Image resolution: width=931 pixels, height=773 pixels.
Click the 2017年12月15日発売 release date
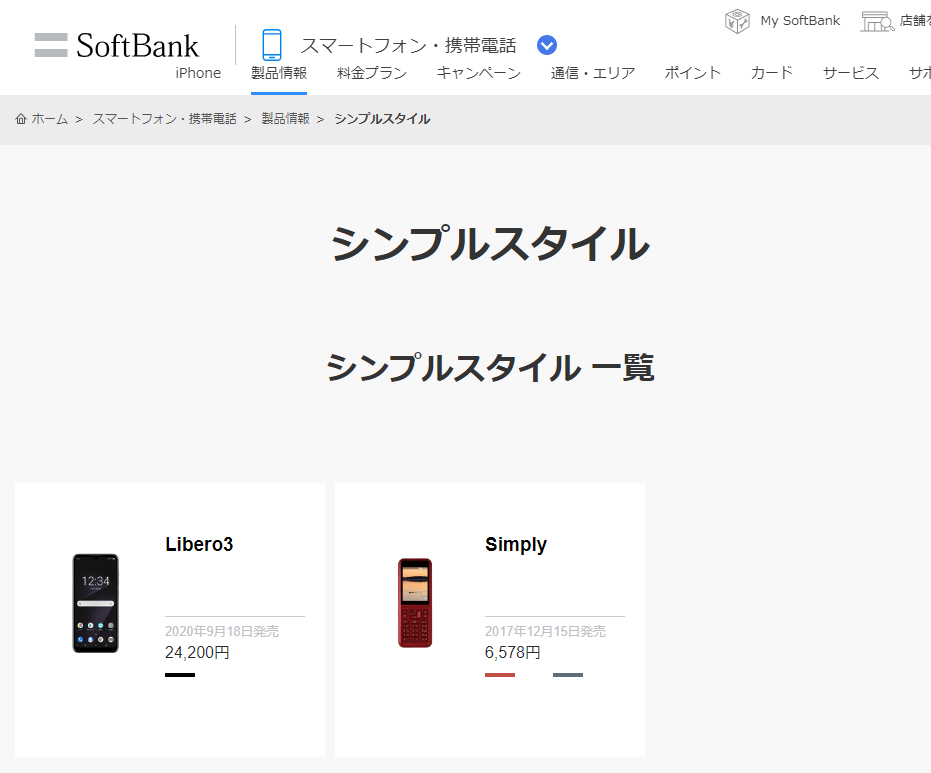coord(545,631)
